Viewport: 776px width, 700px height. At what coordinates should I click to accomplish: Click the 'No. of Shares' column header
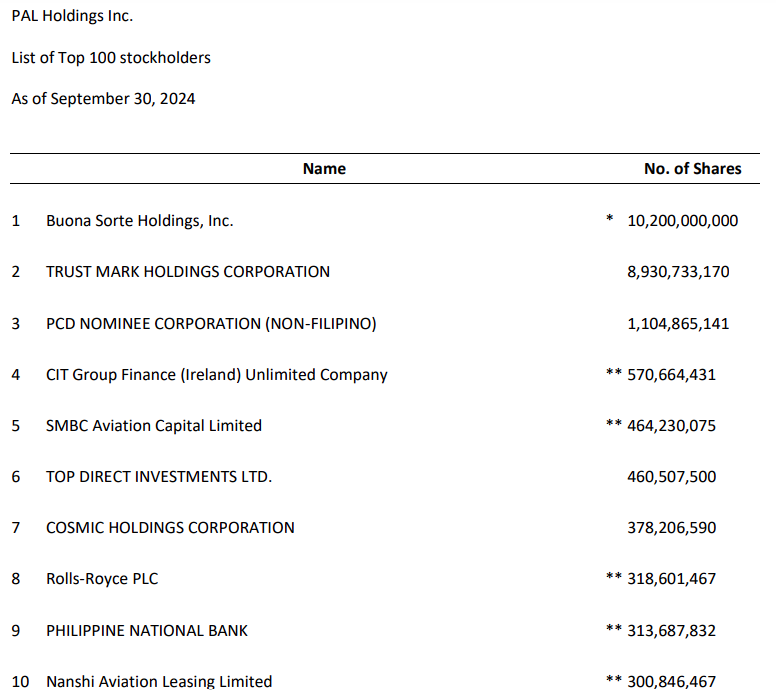(x=692, y=169)
